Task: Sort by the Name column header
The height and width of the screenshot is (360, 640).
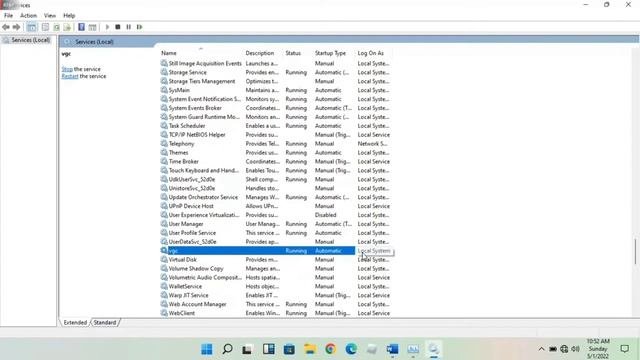Action: point(169,53)
